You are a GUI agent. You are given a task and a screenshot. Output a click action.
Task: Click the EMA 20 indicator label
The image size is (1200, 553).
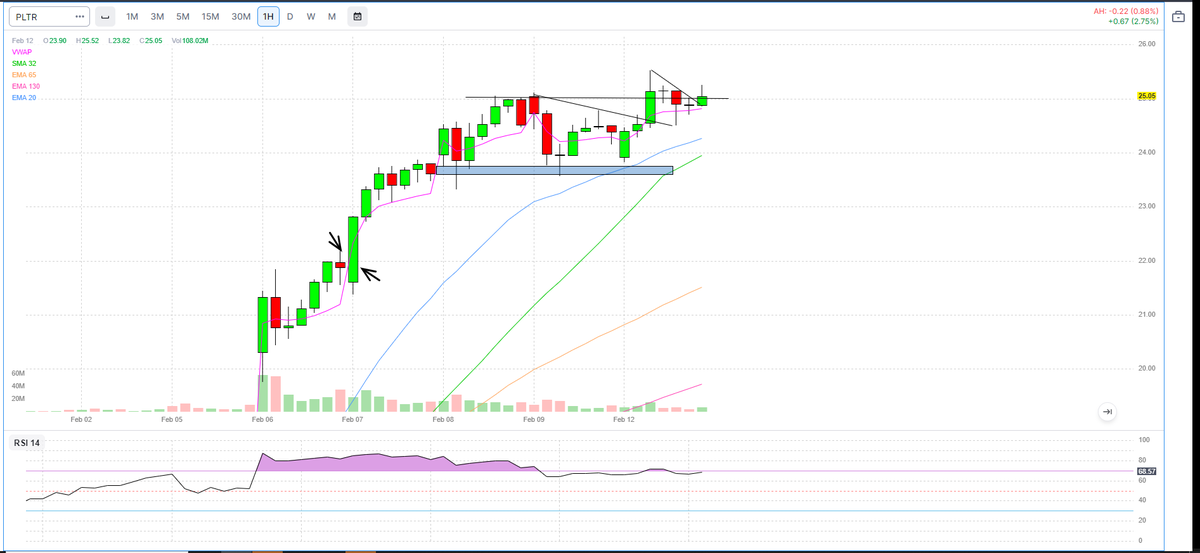pyautogui.click(x=24, y=98)
